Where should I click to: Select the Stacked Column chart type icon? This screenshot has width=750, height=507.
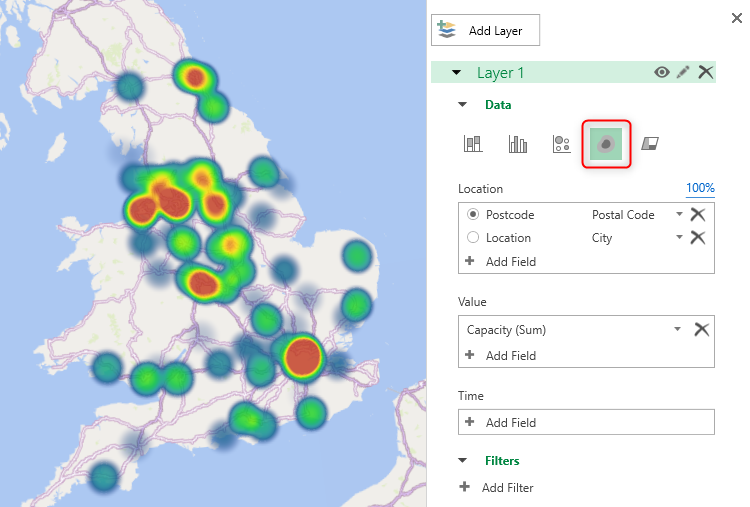pos(473,144)
